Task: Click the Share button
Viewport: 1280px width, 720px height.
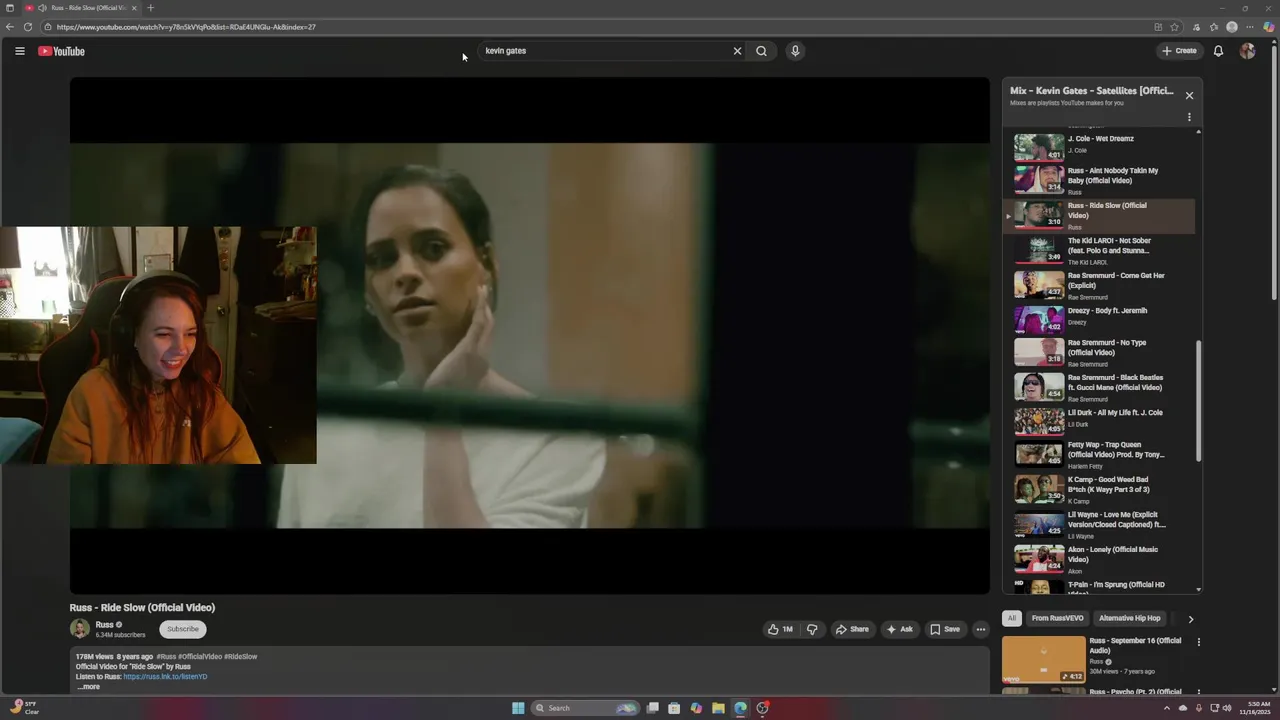Action: pyautogui.click(x=852, y=629)
